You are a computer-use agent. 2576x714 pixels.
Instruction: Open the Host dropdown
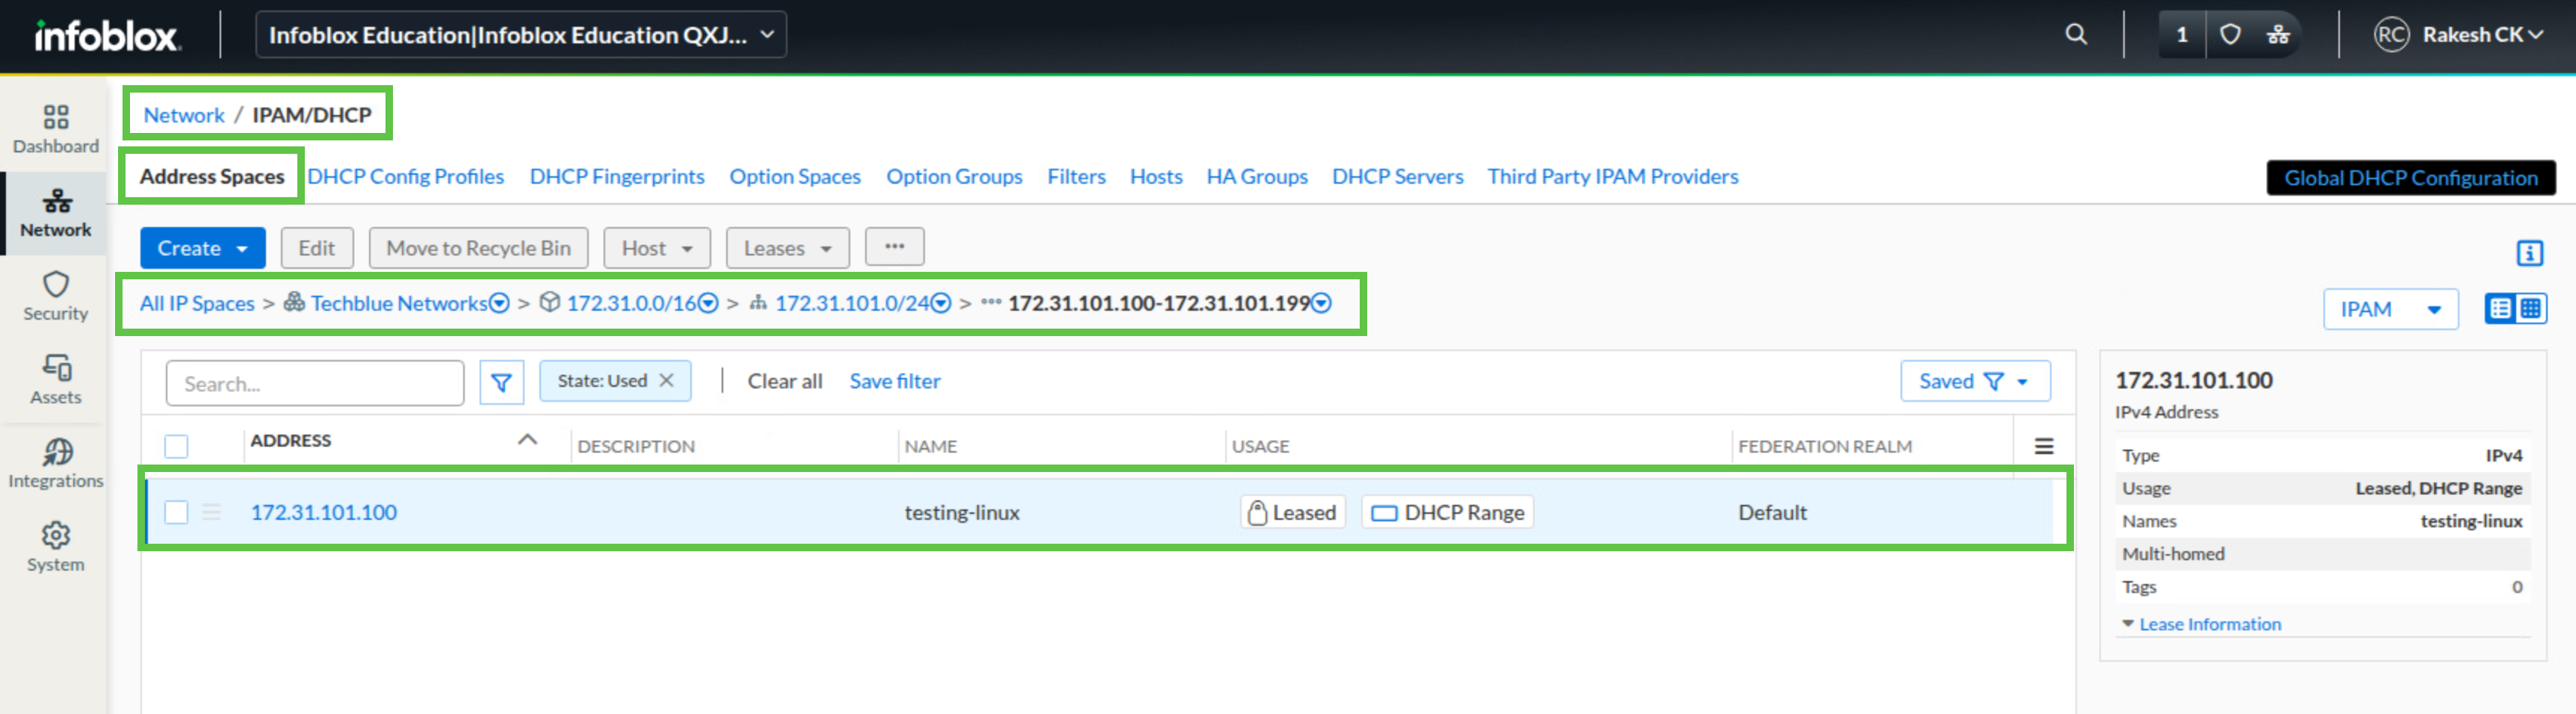[657, 248]
